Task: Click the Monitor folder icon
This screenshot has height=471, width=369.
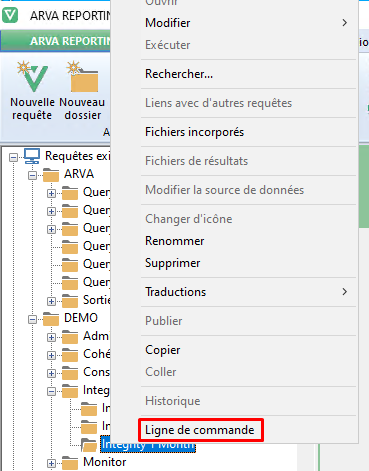Action: coord(70,463)
